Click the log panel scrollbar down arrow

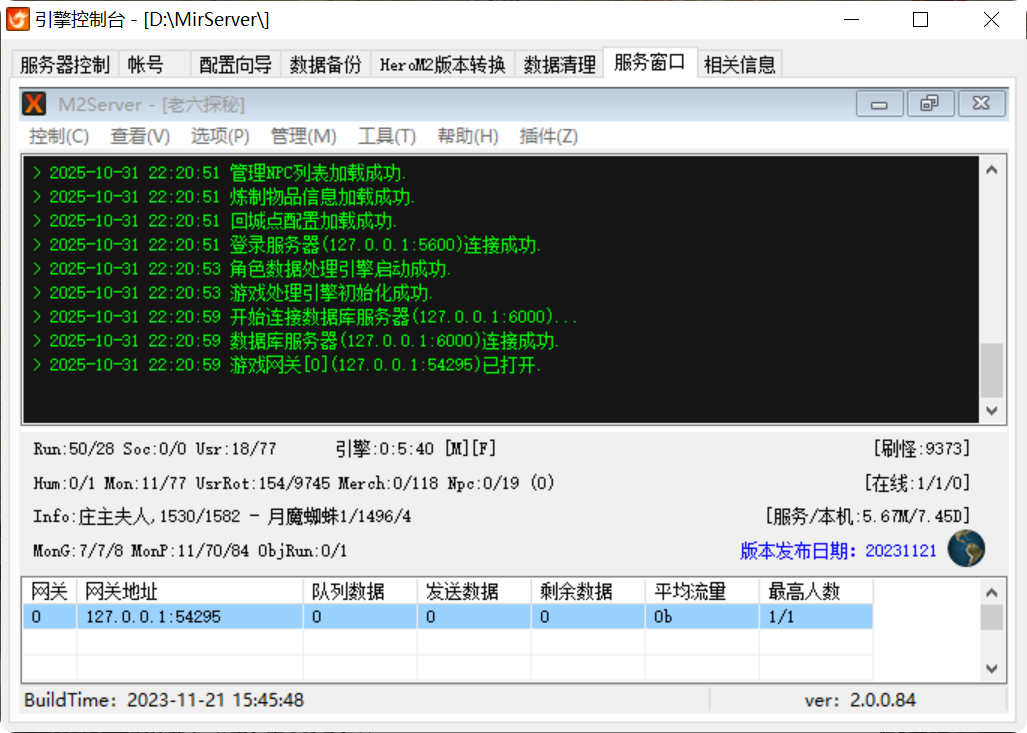pyautogui.click(x=991, y=410)
